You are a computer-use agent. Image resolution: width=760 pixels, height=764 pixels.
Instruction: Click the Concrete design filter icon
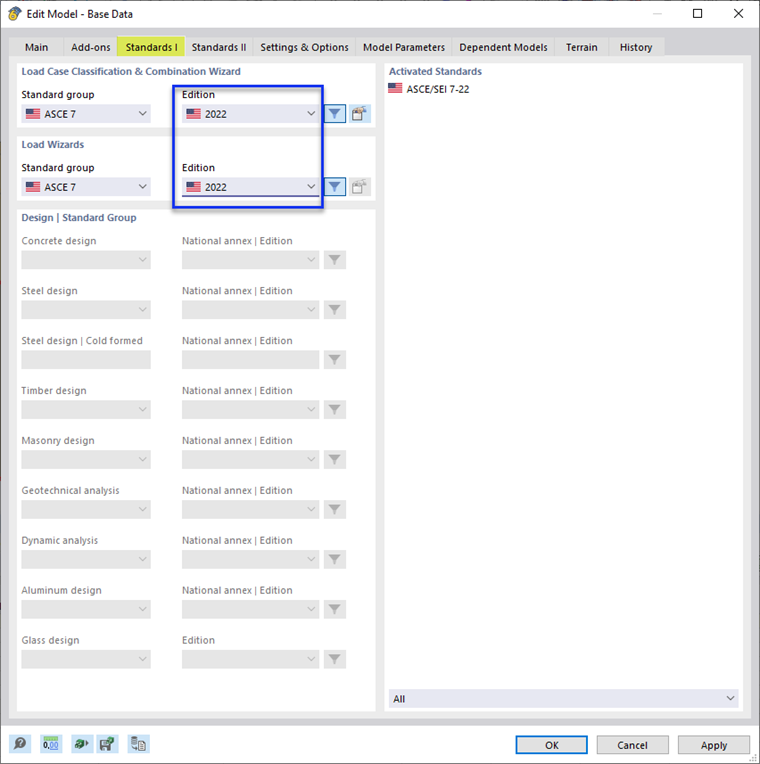335,260
